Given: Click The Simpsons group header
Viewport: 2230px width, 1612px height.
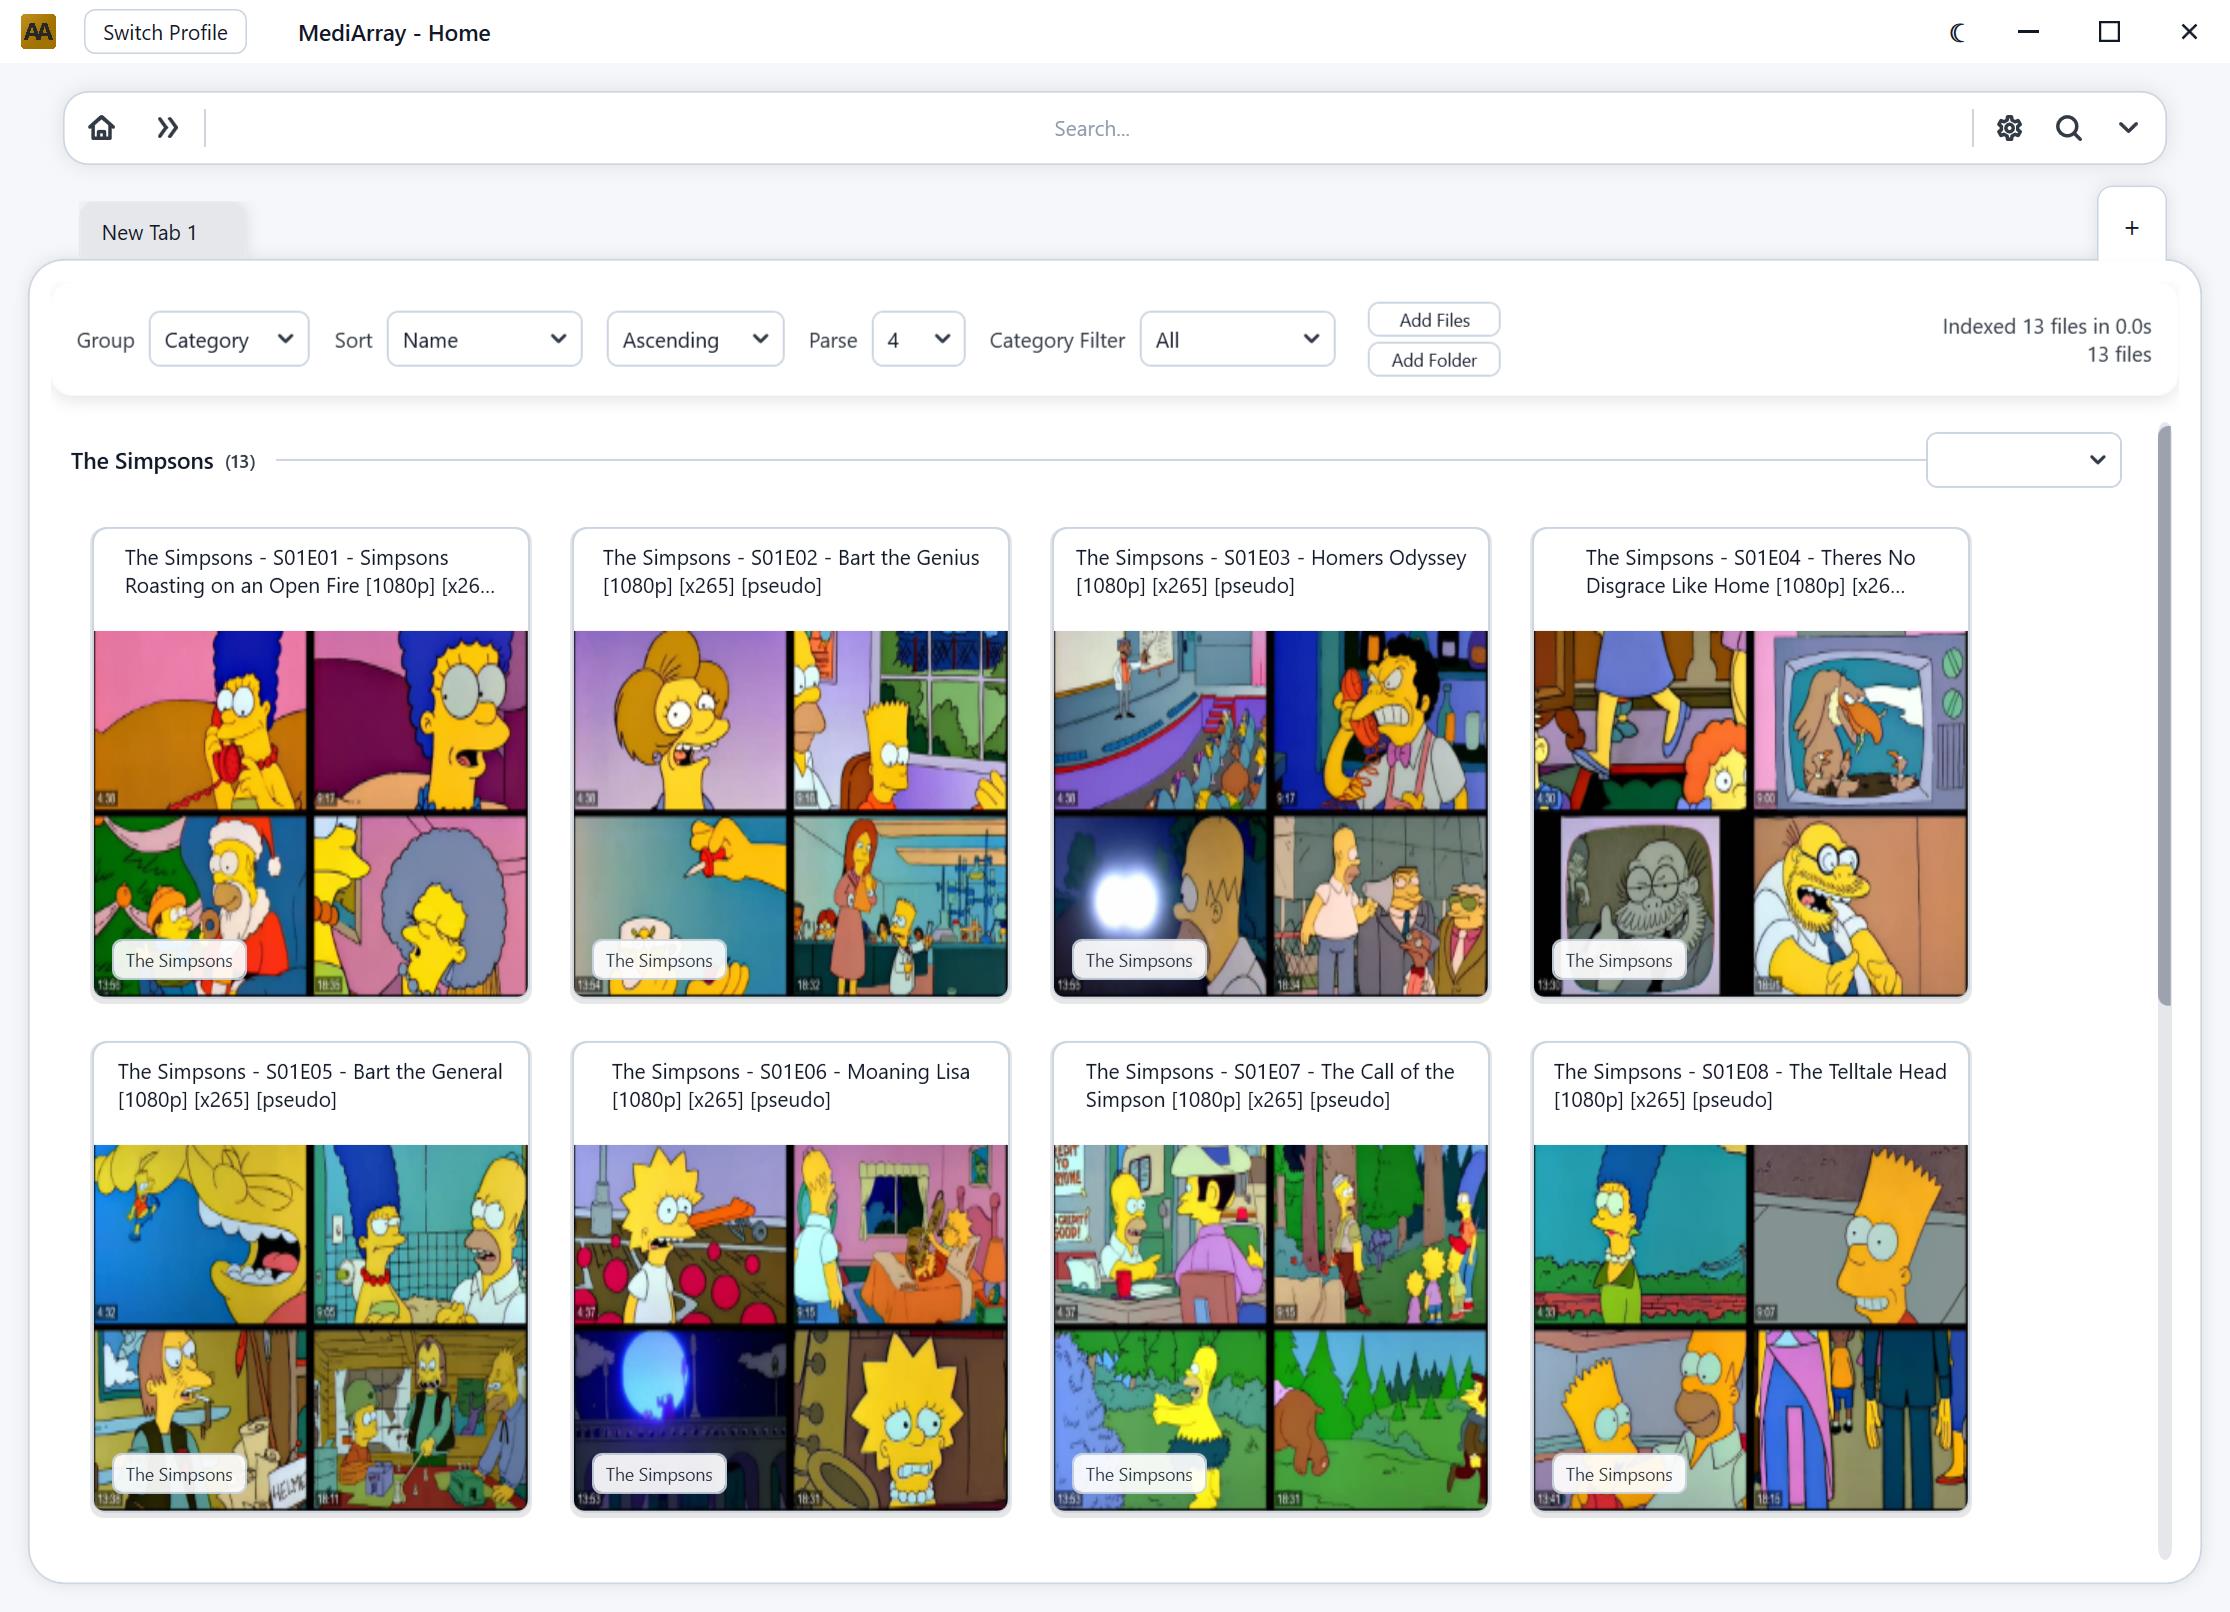Looking at the screenshot, I should 163,461.
